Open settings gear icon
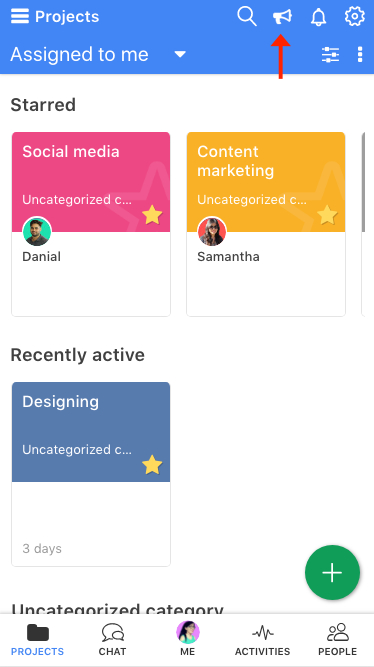Screen dimensions: 374x667 coord(354,17)
